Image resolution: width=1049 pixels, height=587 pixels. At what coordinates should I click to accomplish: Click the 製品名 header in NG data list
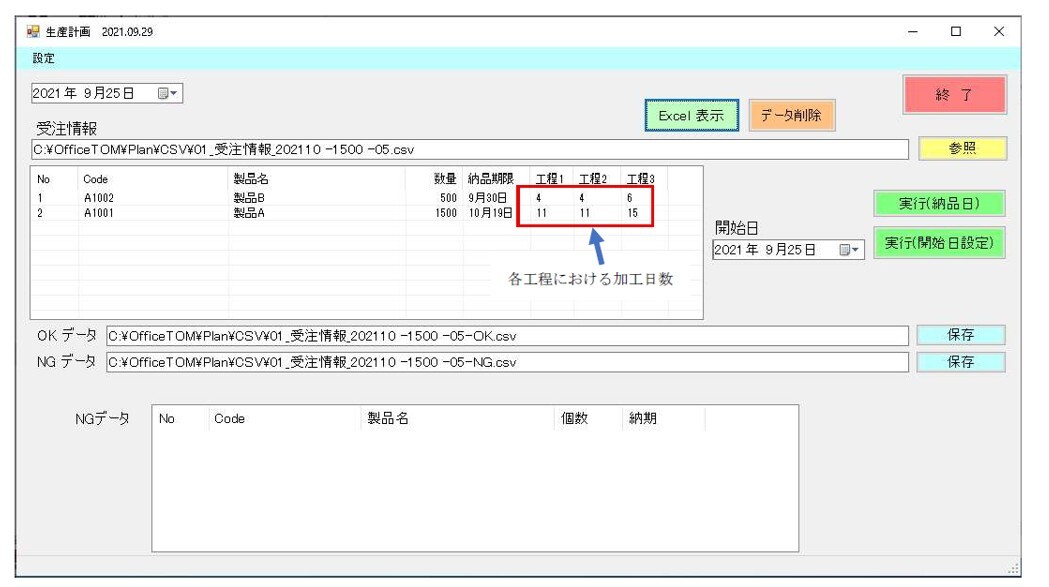(388, 420)
